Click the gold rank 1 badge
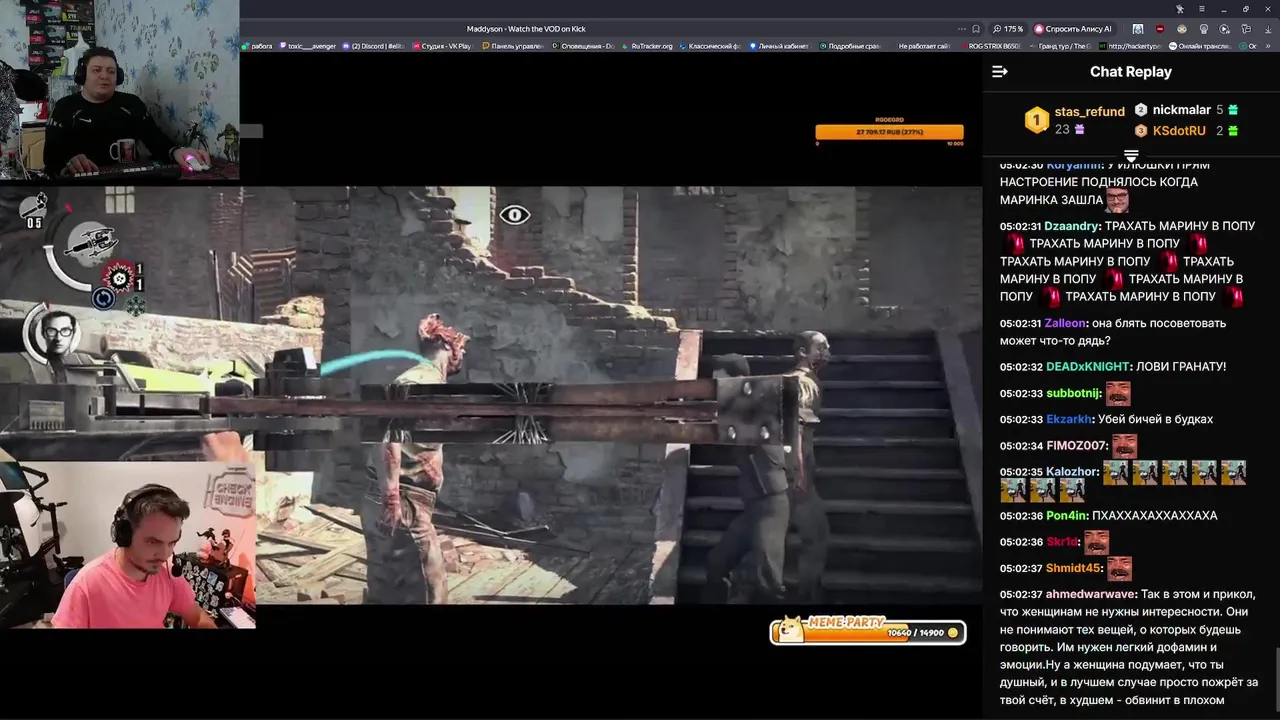1280x720 pixels. pos(1037,121)
